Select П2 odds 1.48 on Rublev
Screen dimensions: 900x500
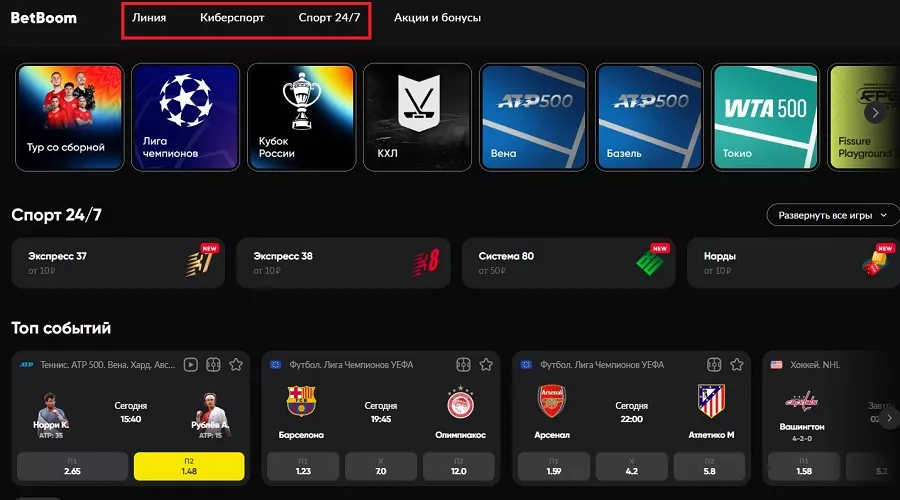pos(189,466)
